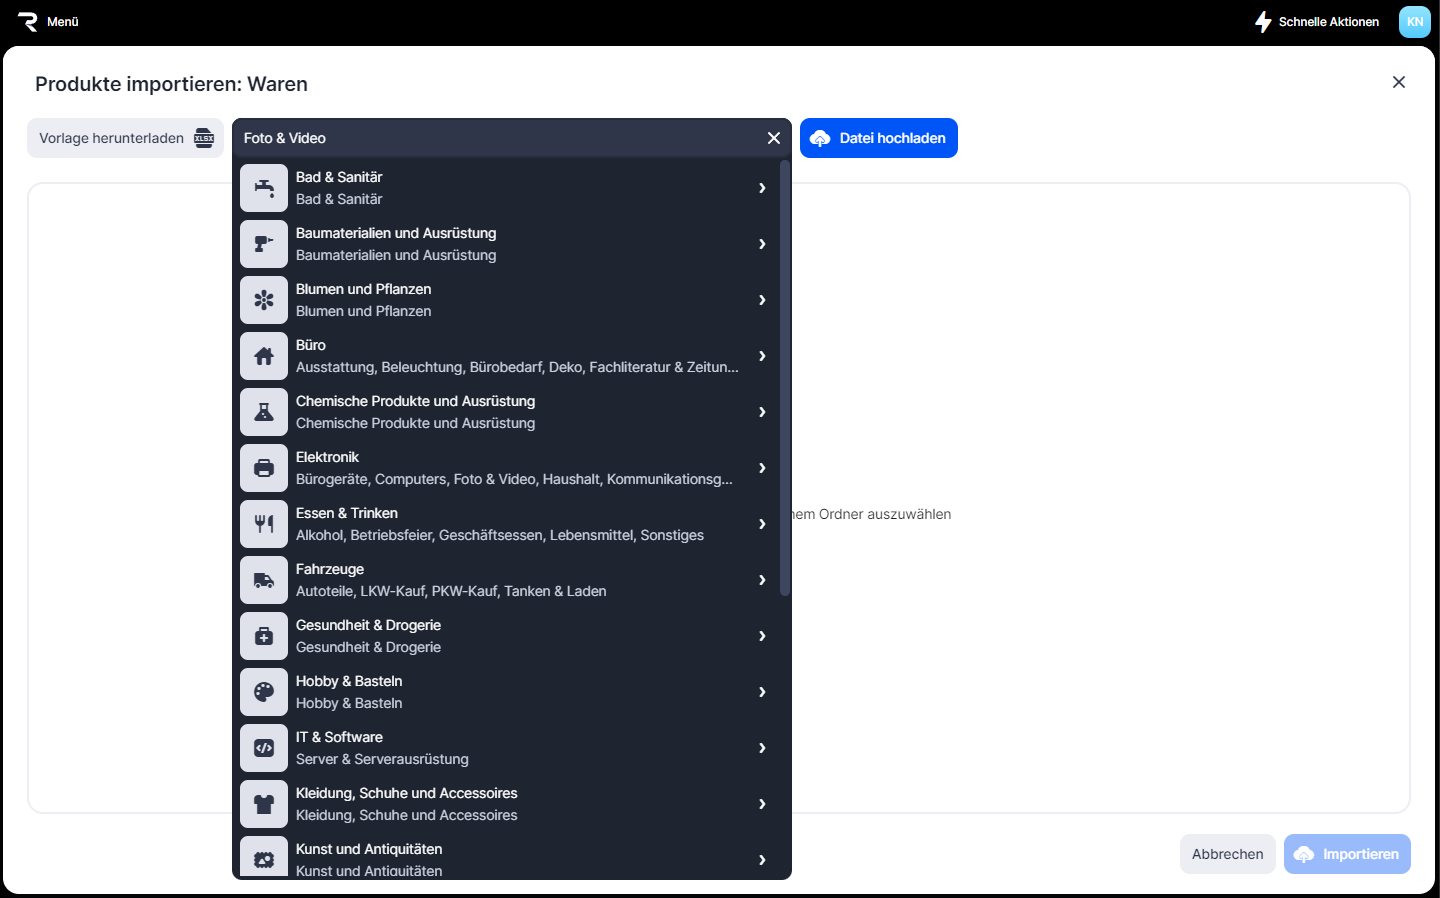Click the truck icon for Fahrzeuge
Screen dimensions: 1440x898
tap(264, 580)
